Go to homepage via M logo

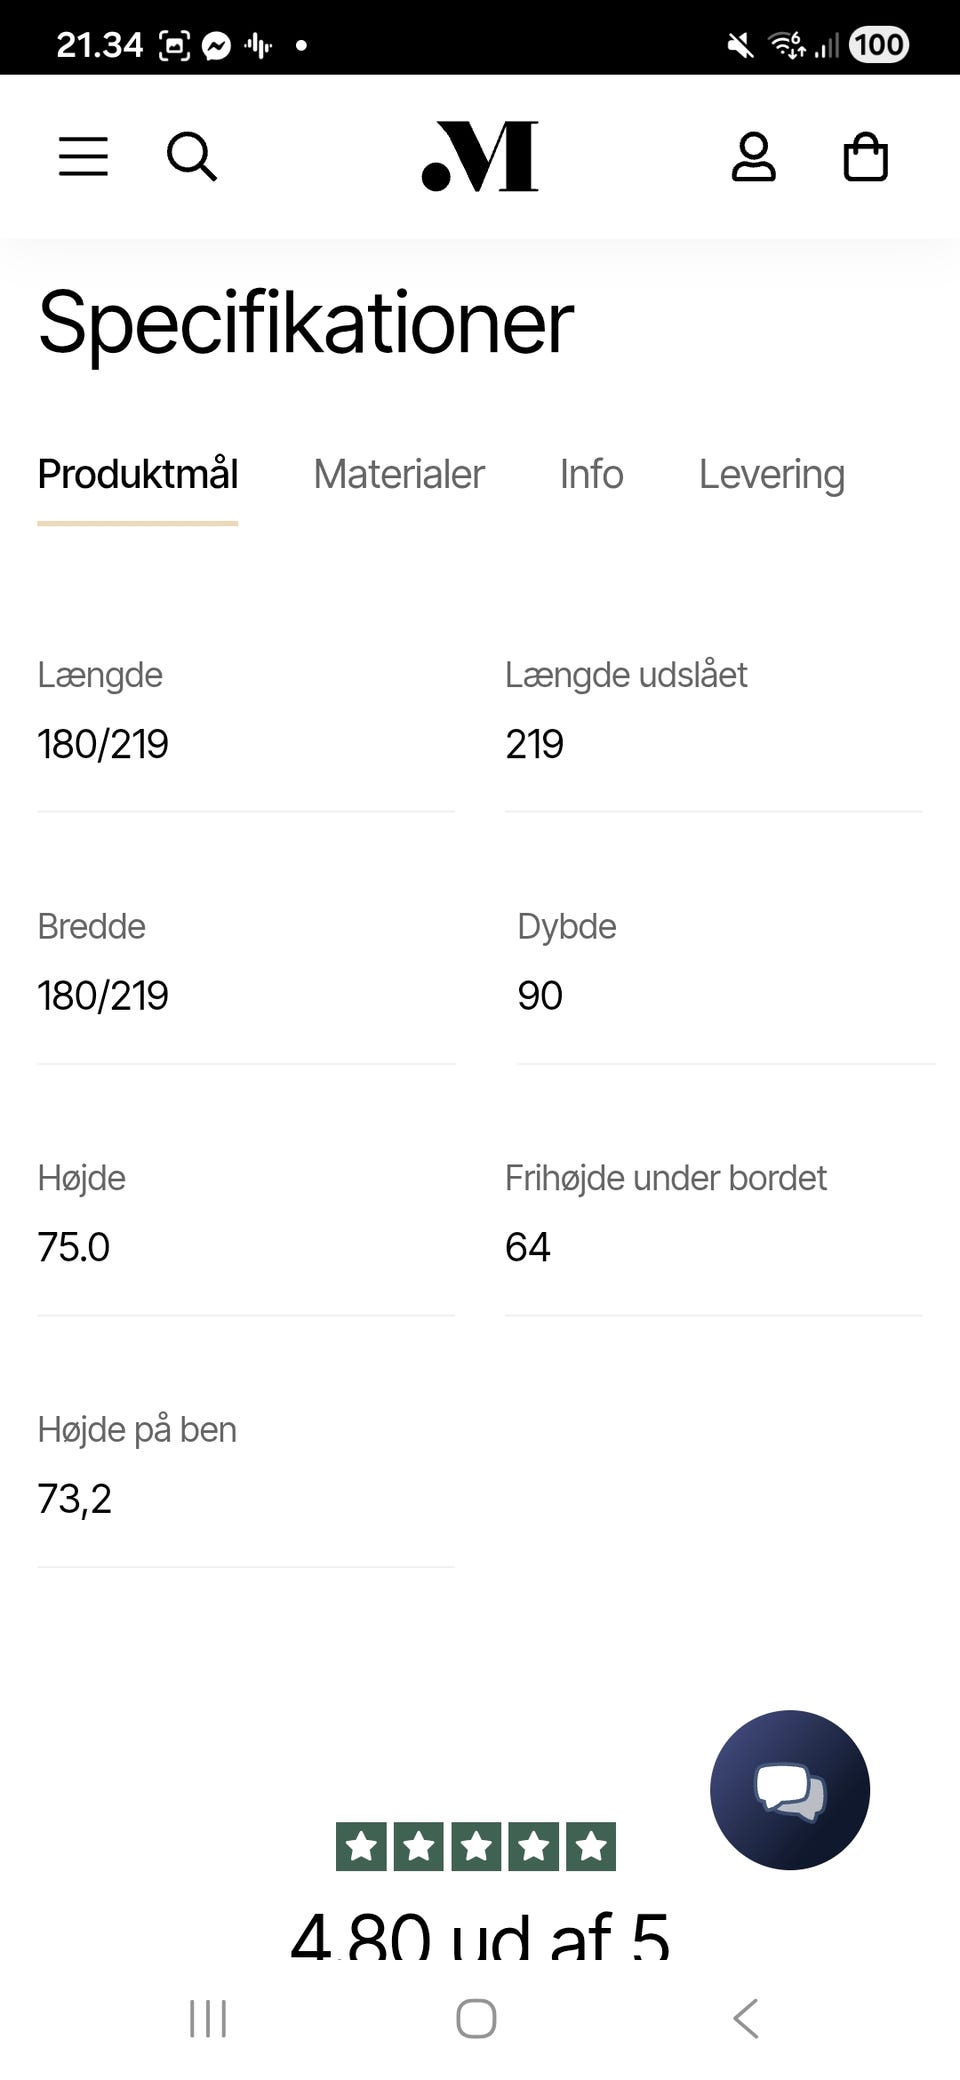pyautogui.click(x=481, y=157)
